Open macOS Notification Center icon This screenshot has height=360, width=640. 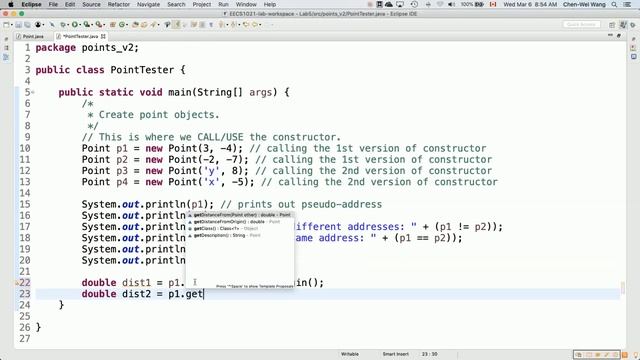point(628,4)
